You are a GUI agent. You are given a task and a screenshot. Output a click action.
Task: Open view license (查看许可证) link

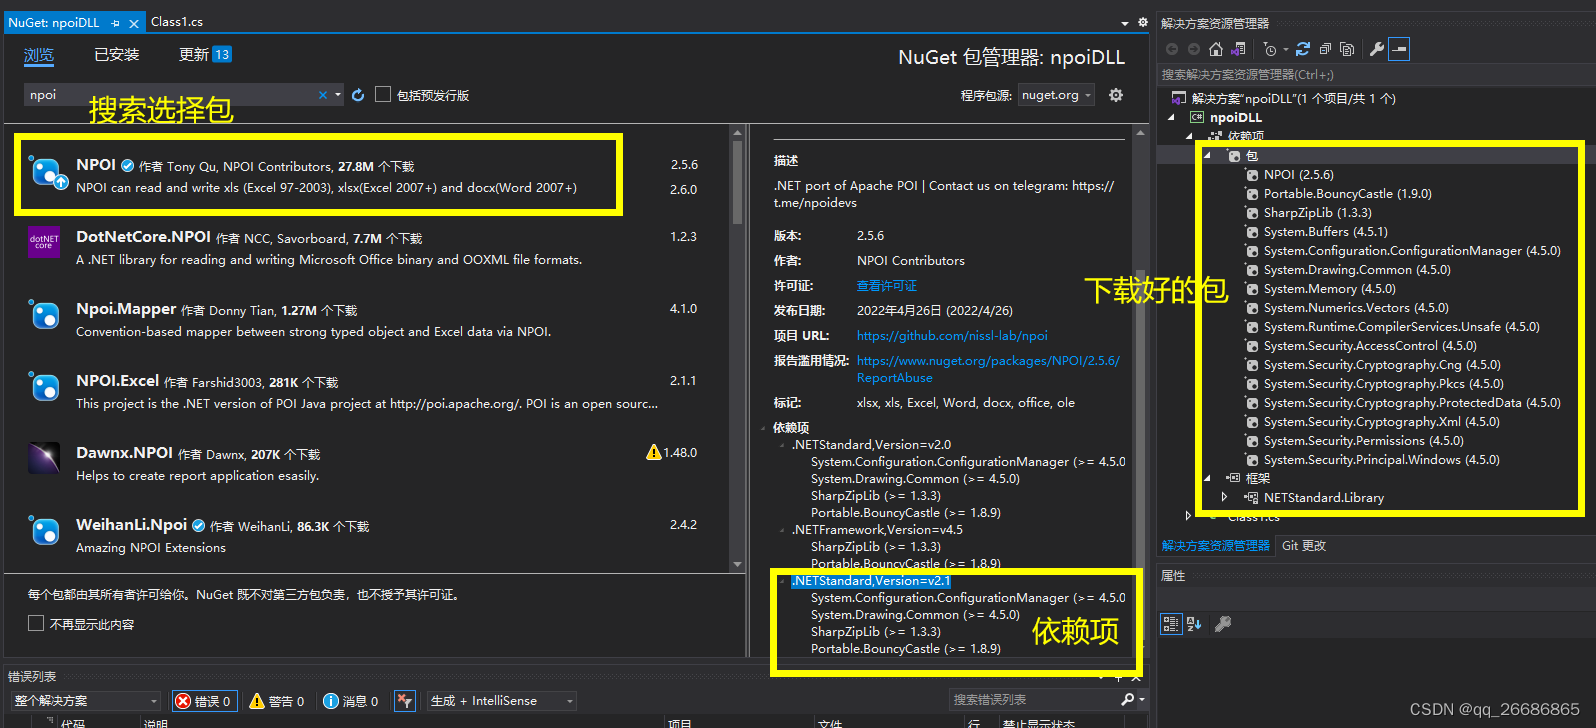[887, 286]
